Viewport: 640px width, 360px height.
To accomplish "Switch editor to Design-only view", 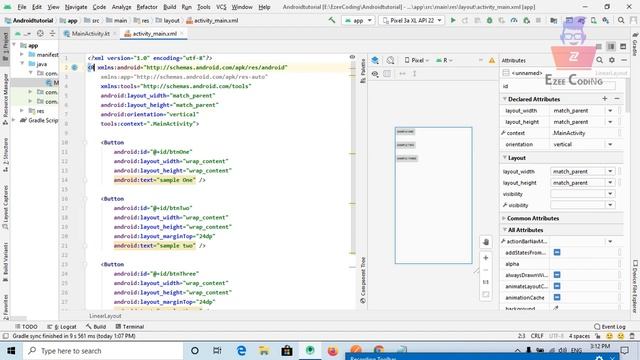I will [x=623, y=47].
